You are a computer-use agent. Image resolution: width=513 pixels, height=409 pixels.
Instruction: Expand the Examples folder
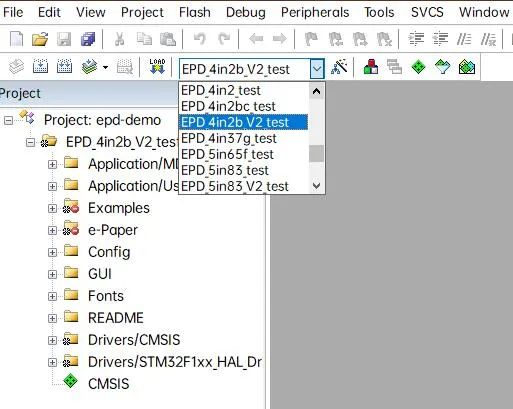coord(52,208)
